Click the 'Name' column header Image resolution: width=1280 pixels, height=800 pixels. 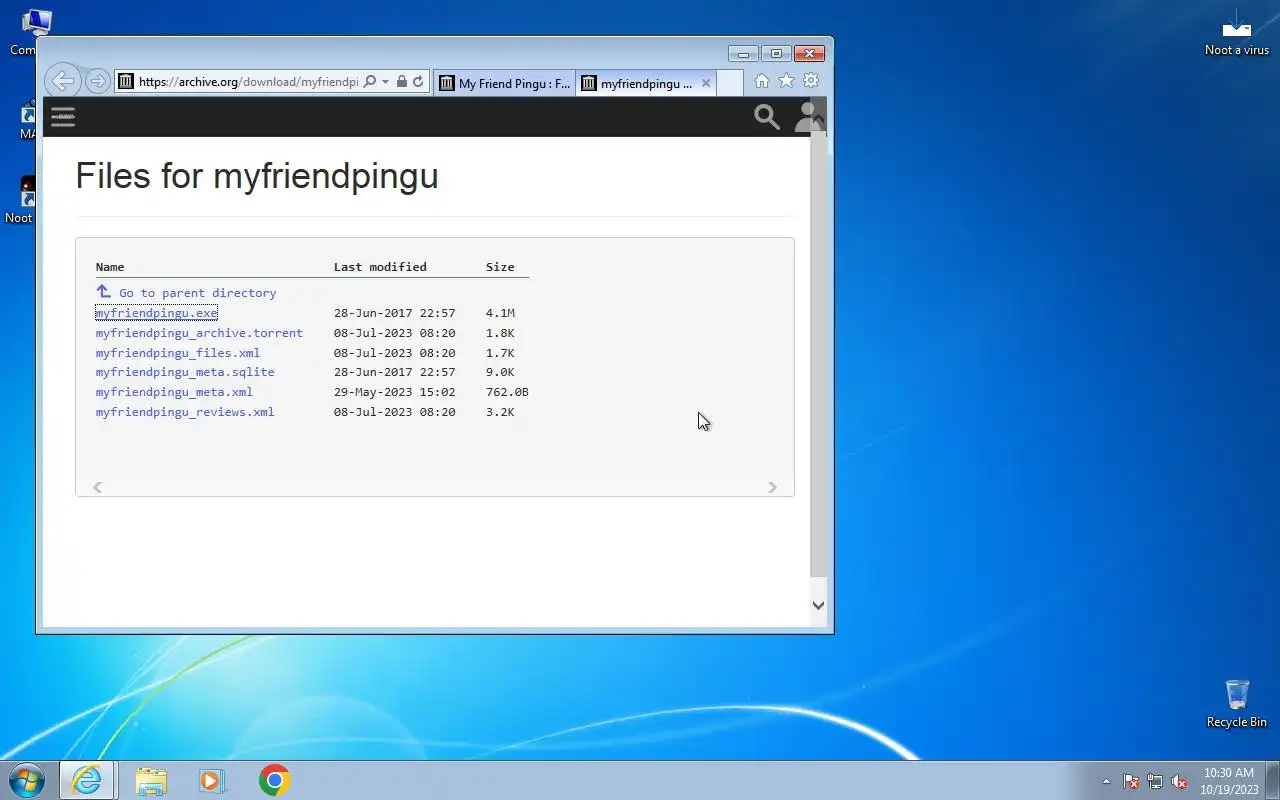(x=110, y=267)
